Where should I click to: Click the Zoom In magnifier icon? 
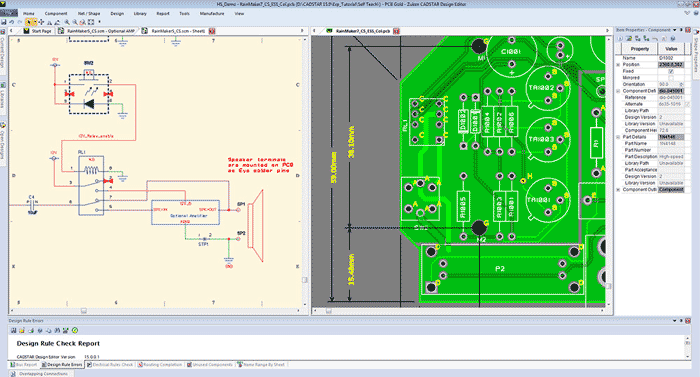[x=67, y=22]
